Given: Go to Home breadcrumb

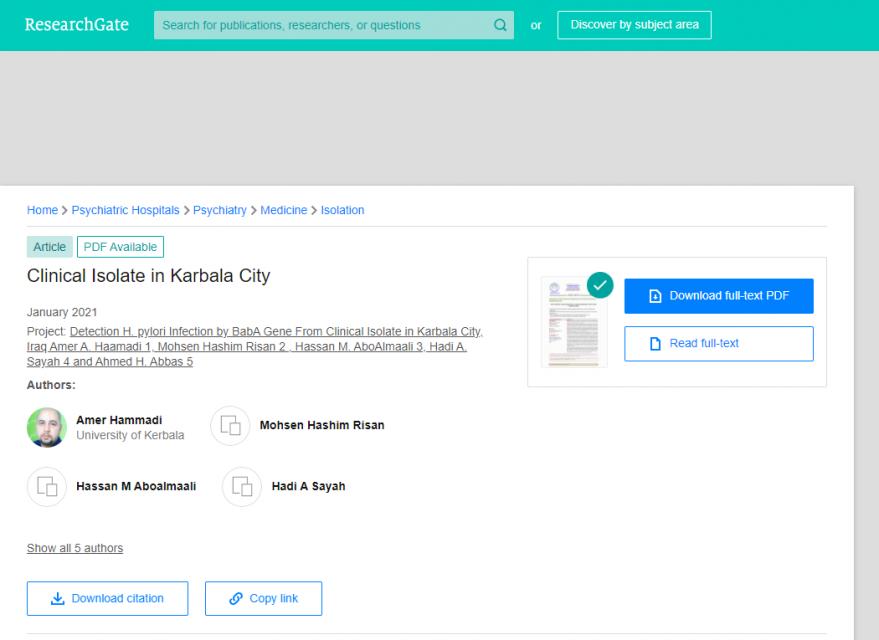Looking at the screenshot, I should [x=43, y=210].
